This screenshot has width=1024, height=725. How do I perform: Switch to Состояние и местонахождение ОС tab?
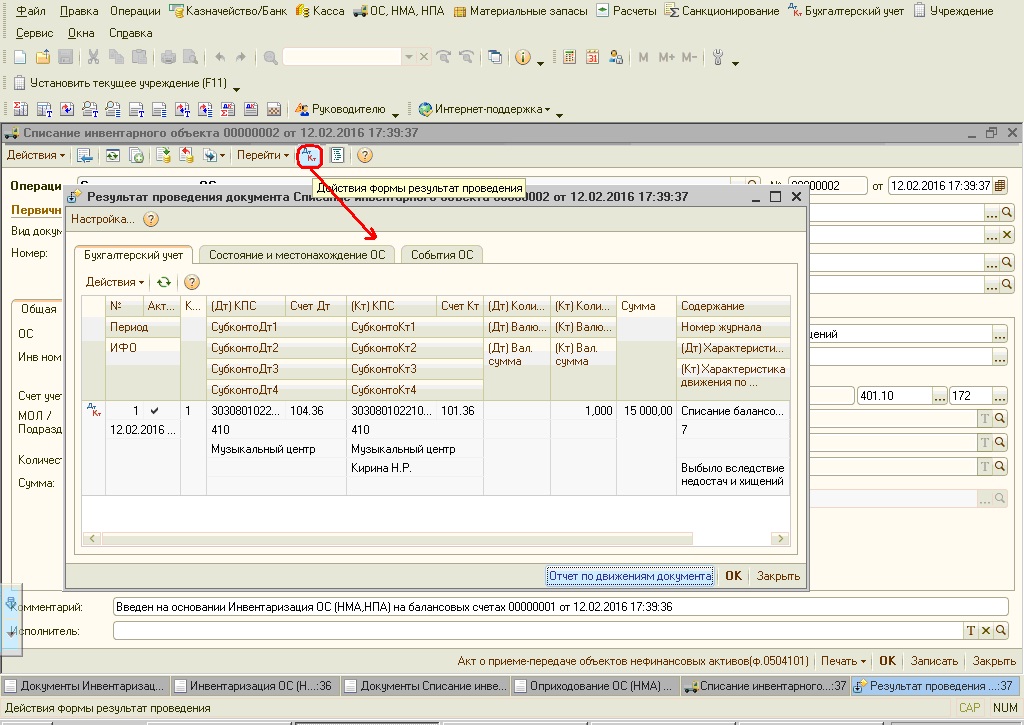tap(297, 255)
